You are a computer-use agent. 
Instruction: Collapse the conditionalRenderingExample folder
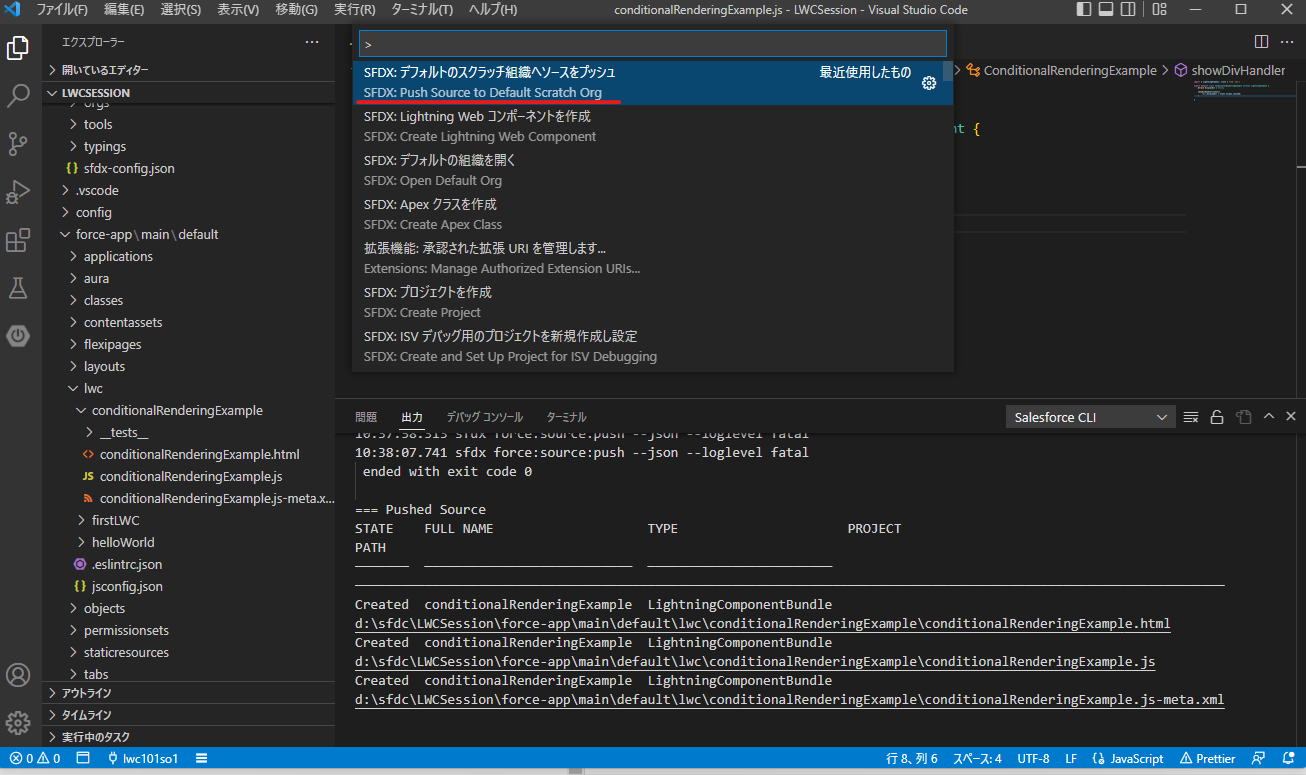pyautogui.click(x=188, y=410)
